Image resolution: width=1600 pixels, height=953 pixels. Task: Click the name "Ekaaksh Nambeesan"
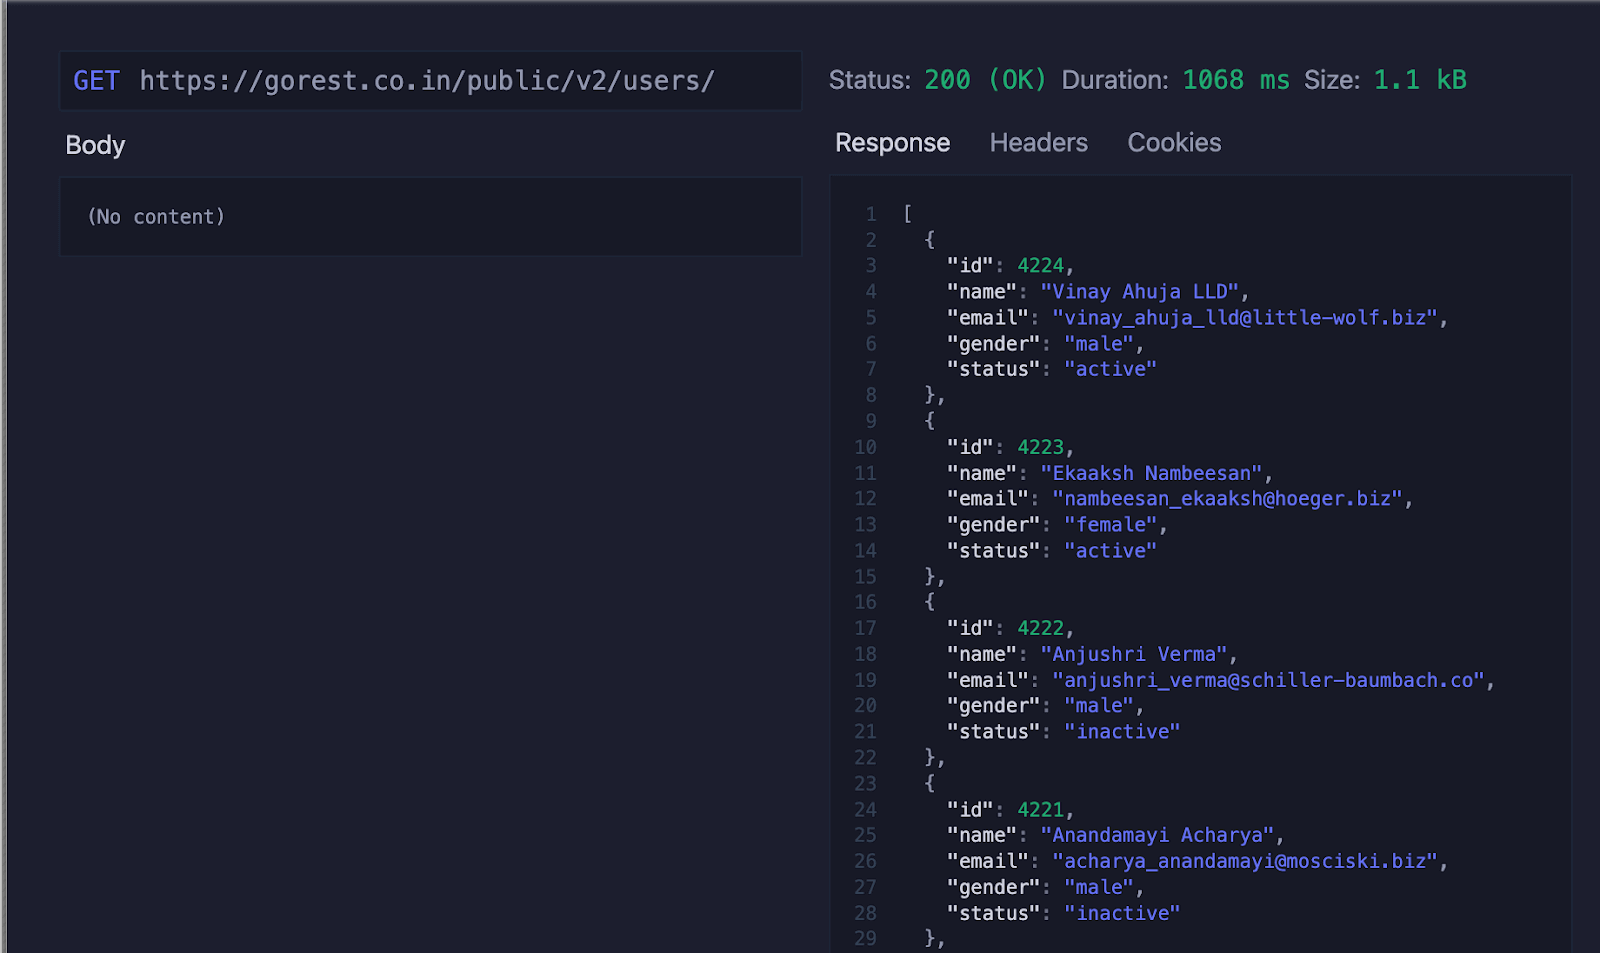[1151, 473]
